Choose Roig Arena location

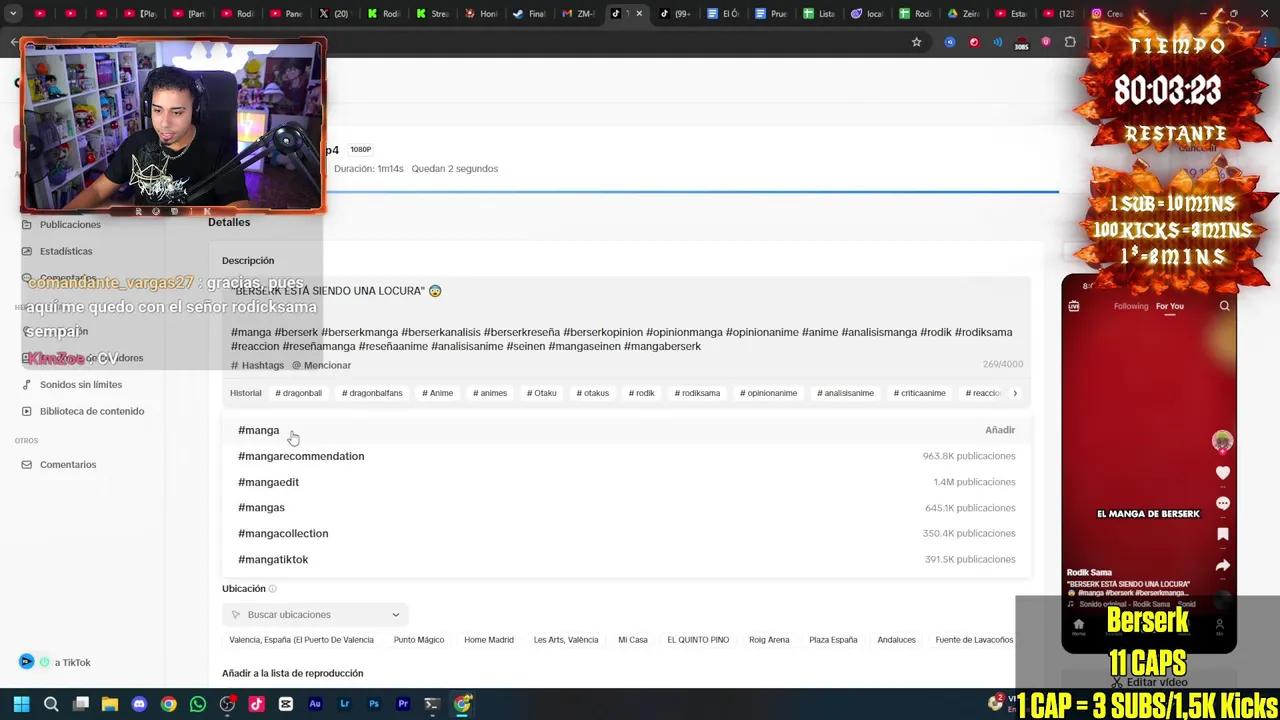(x=769, y=640)
